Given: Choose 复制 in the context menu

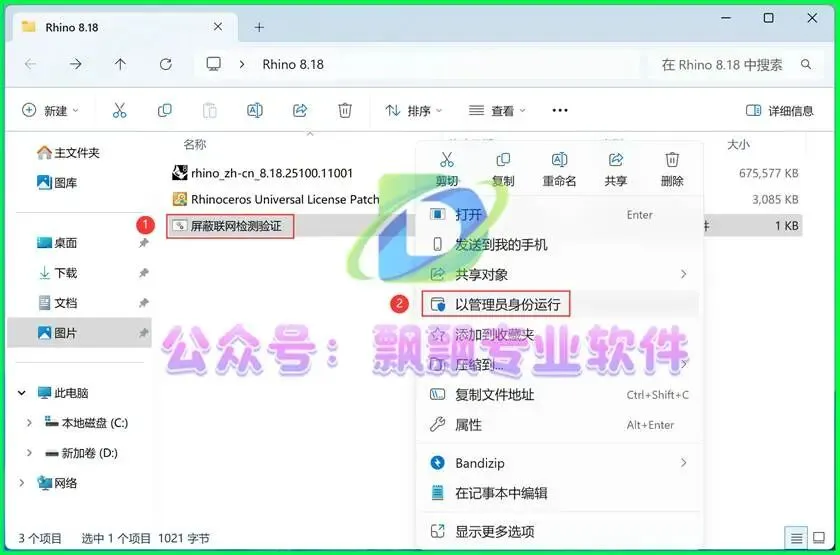Looking at the screenshot, I should click(503, 169).
